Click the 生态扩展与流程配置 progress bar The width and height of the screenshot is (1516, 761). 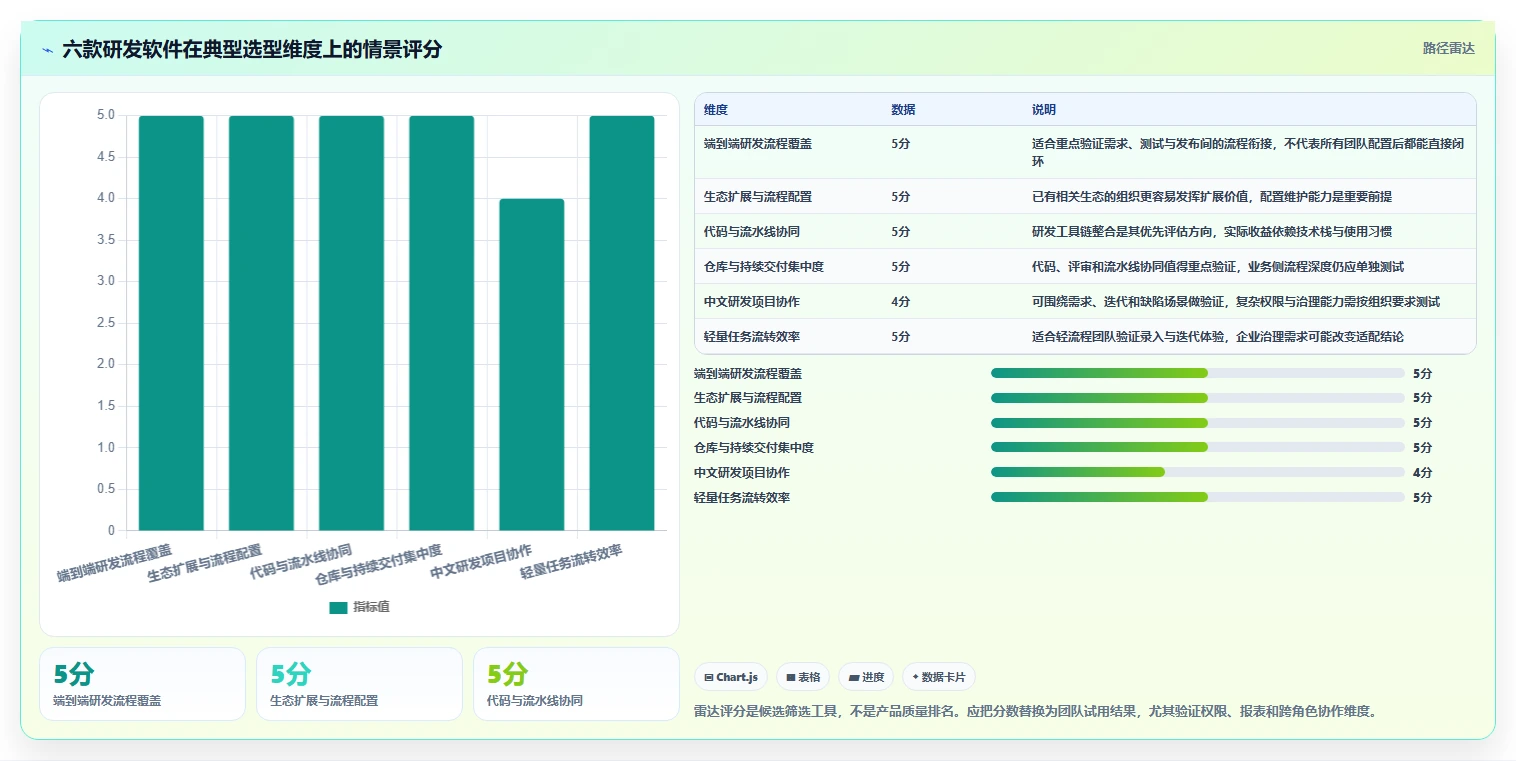click(x=1198, y=398)
